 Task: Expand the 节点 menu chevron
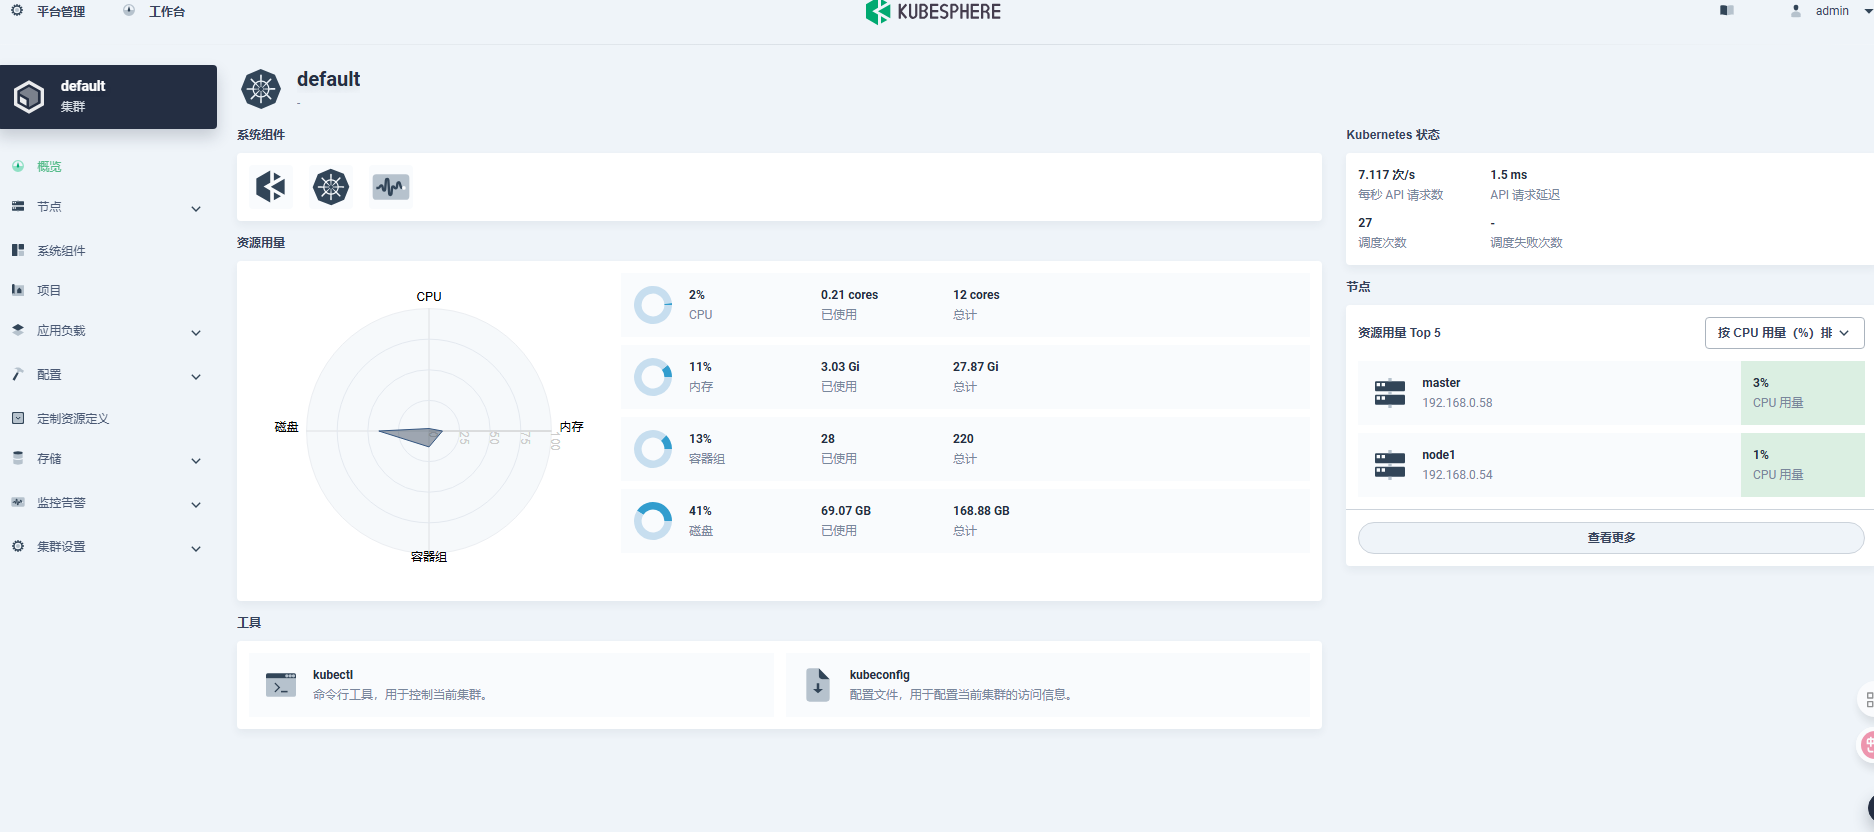point(196,209)
